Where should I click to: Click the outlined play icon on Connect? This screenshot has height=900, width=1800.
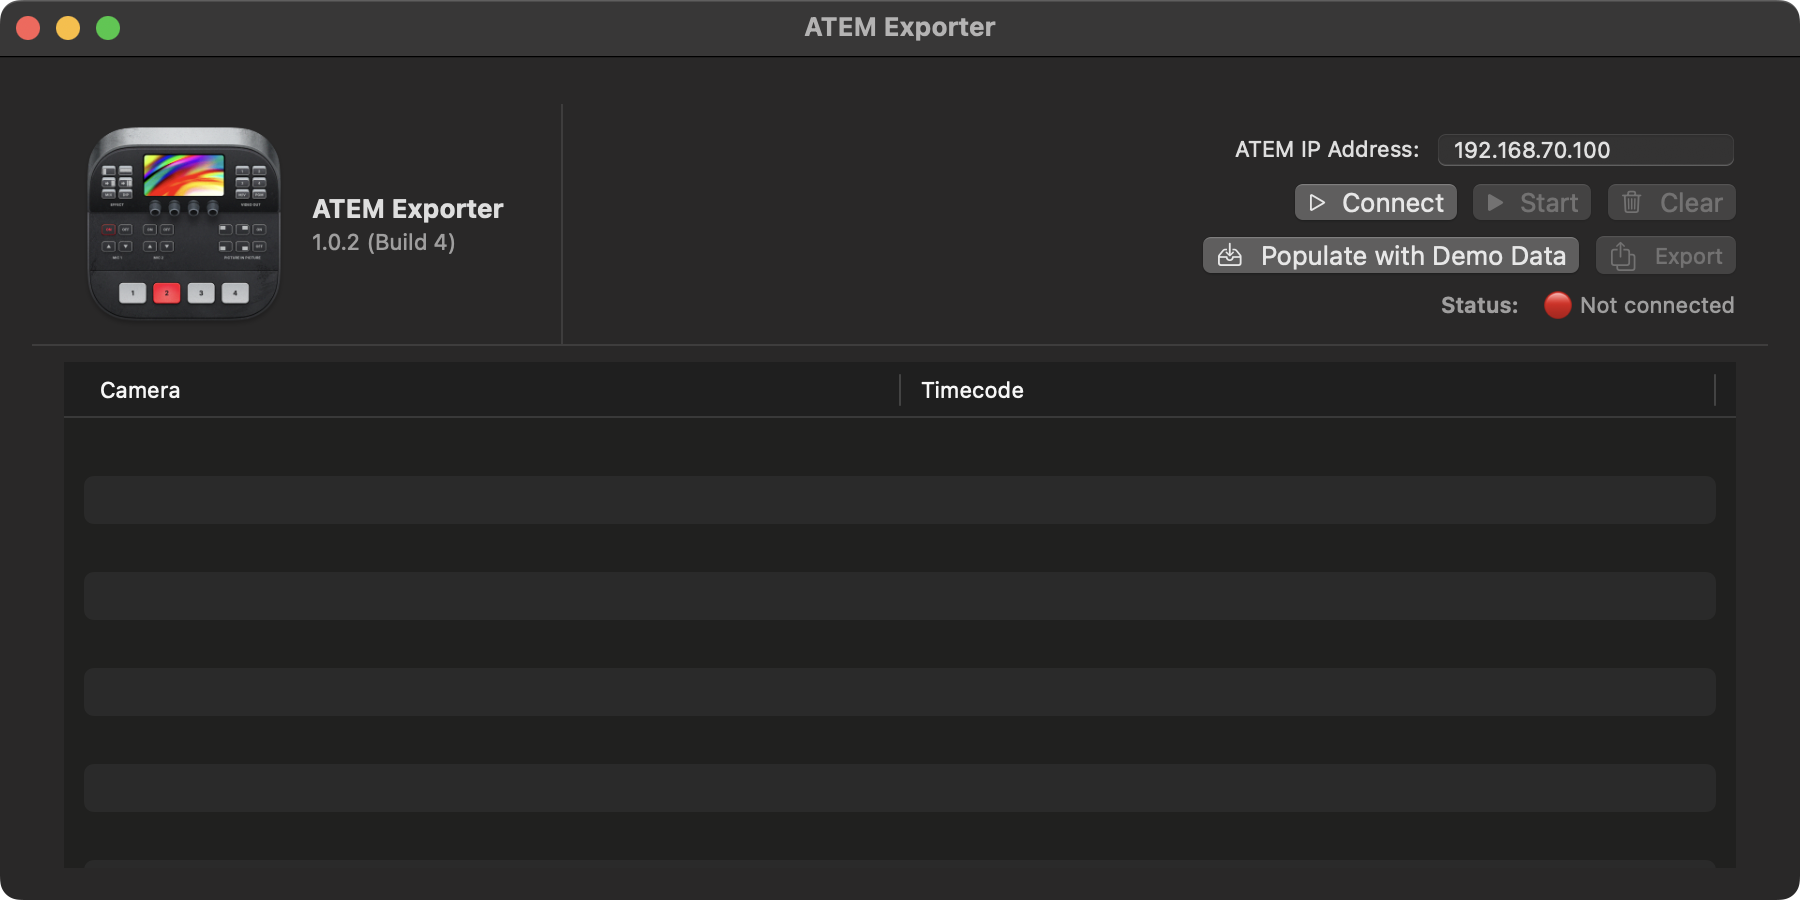1317,203
